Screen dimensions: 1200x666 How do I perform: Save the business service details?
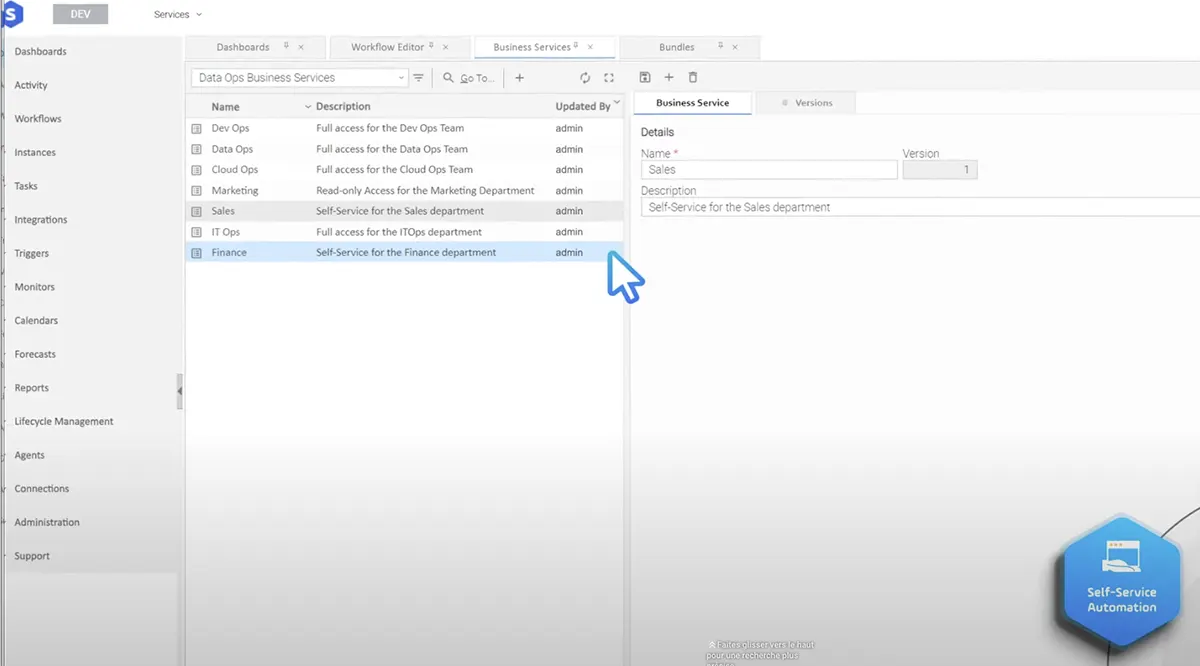(x=645, y=78)
